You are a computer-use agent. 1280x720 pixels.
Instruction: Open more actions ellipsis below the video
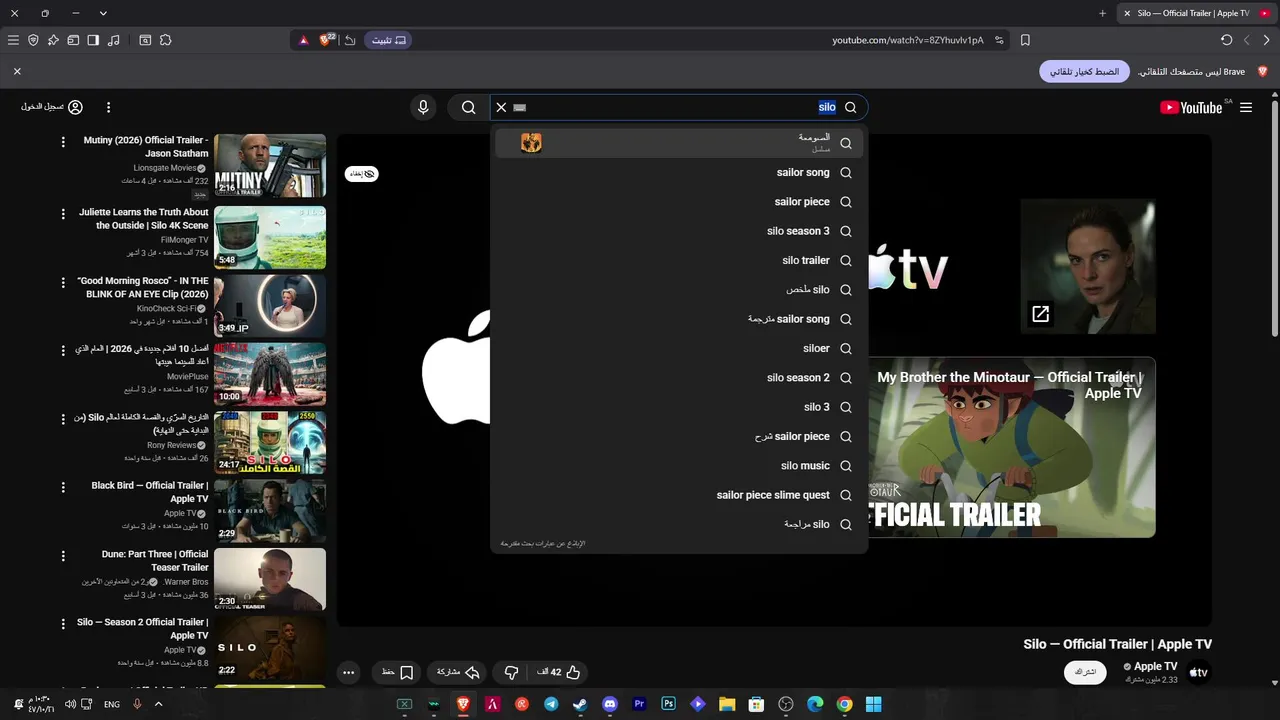pyautogui.click(x=348, y=672)
